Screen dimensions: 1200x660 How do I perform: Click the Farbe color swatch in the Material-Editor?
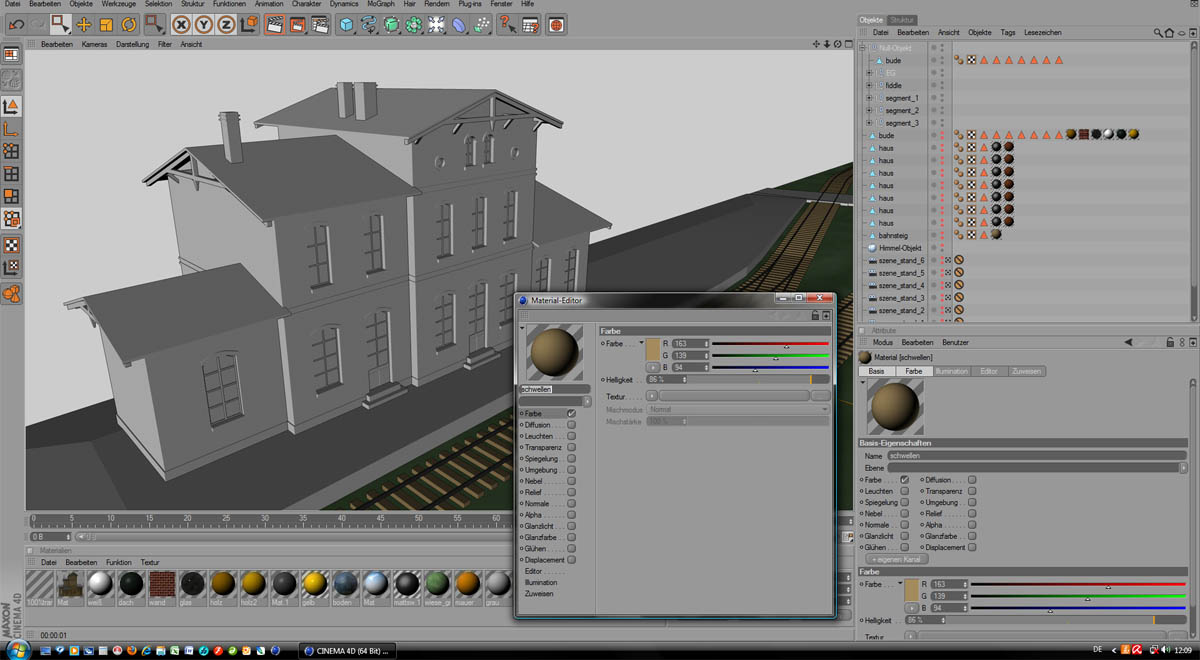(653, 348)
